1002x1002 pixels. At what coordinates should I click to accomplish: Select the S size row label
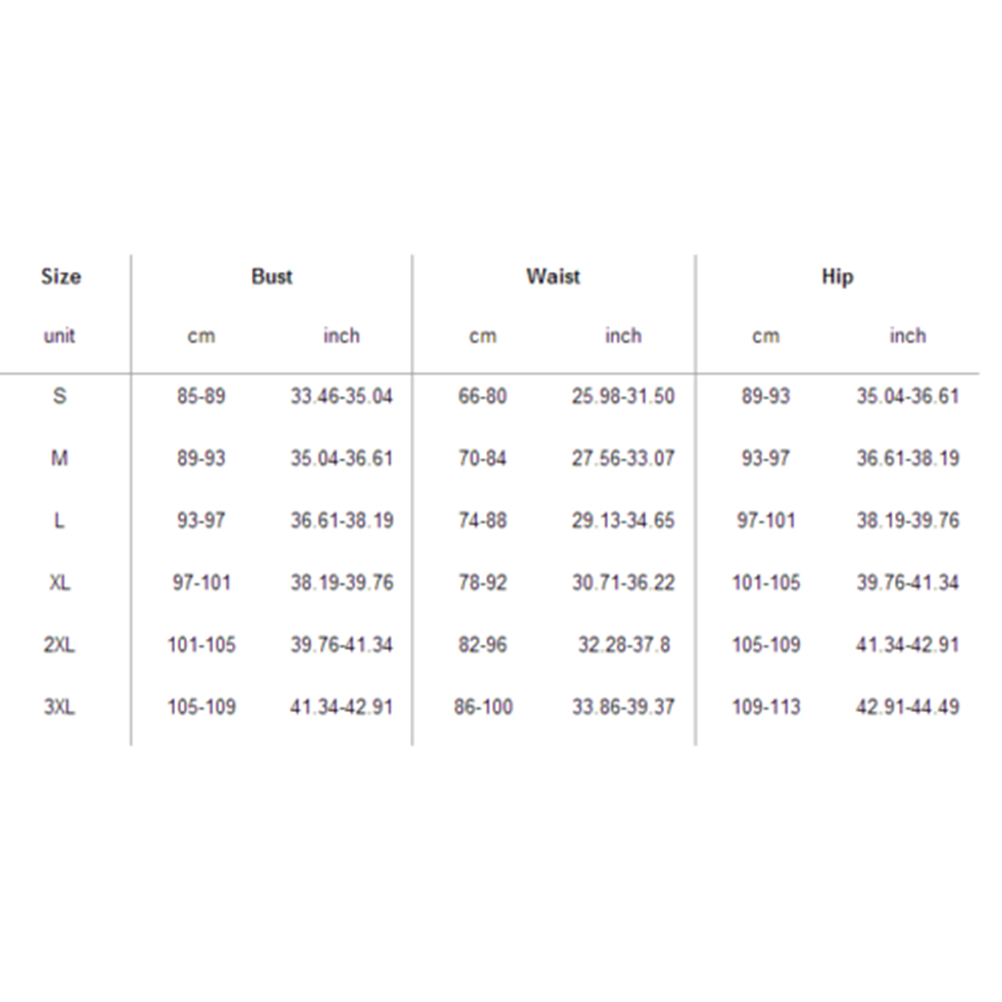tap(60, 396)
